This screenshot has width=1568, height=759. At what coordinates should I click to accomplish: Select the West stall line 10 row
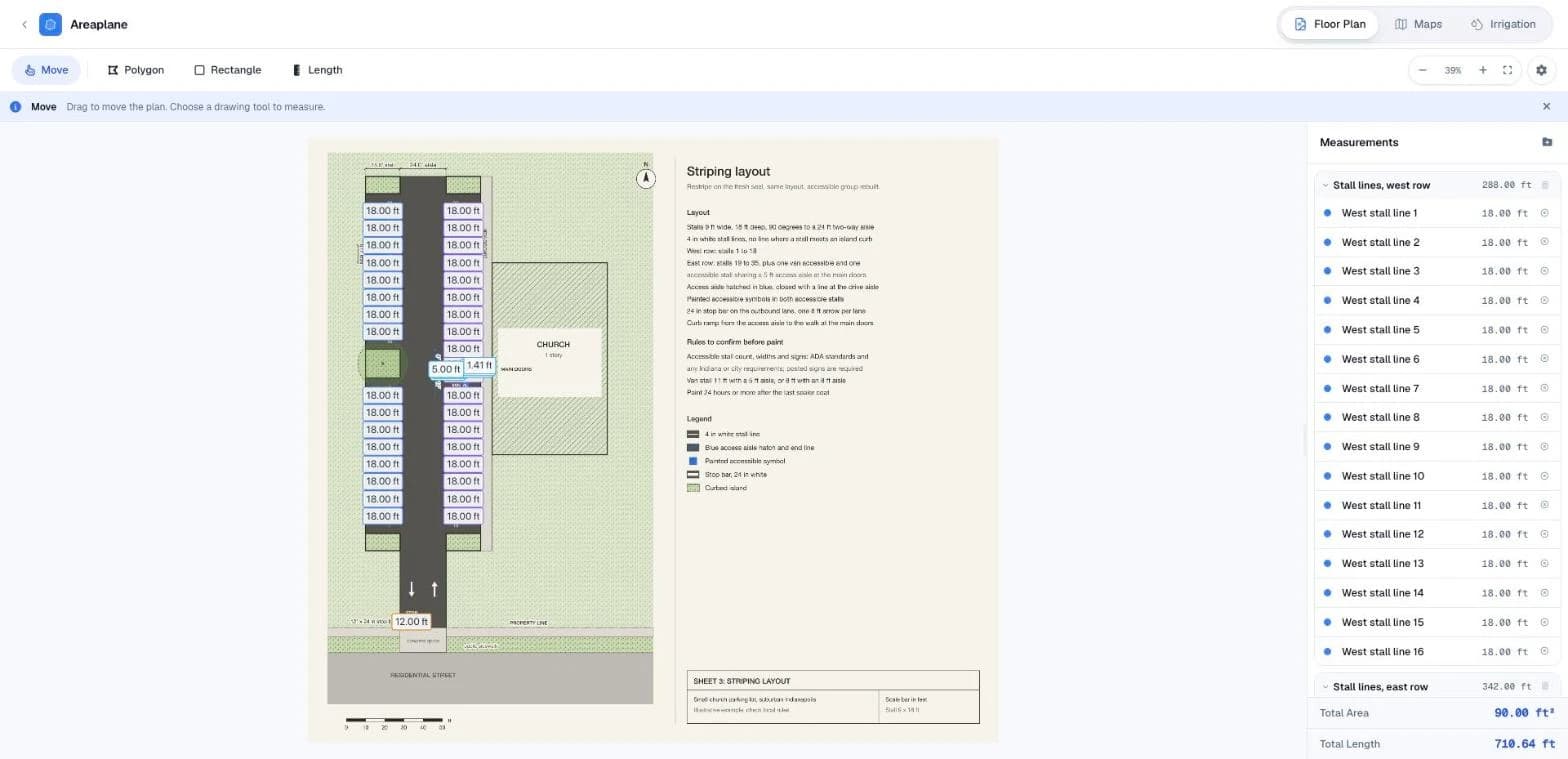(1436, 476)
